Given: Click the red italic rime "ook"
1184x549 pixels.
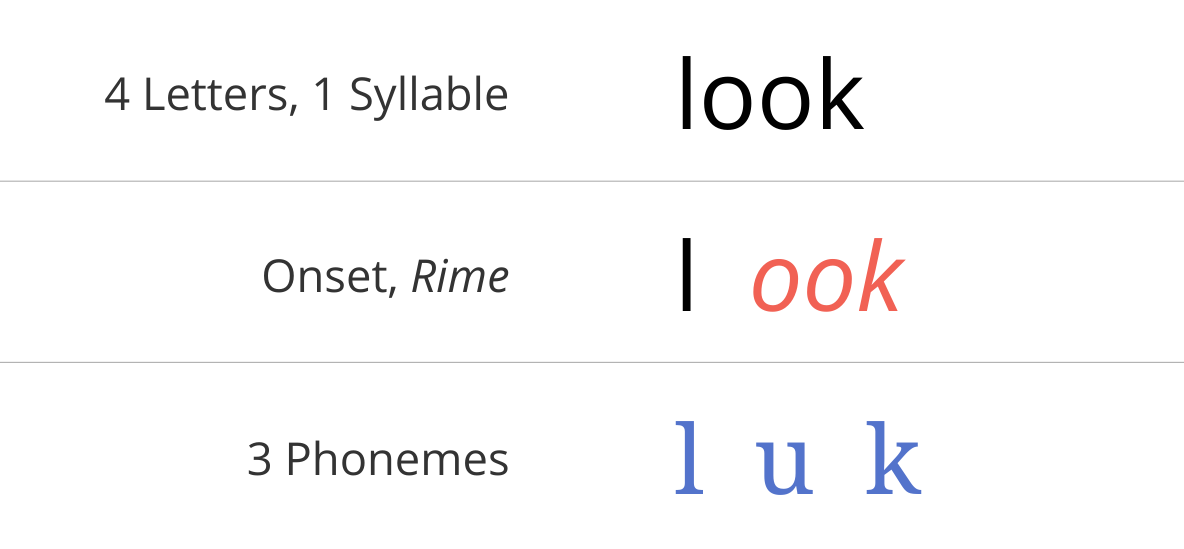Looking at the screenshot, I should [x=827, y=275].
